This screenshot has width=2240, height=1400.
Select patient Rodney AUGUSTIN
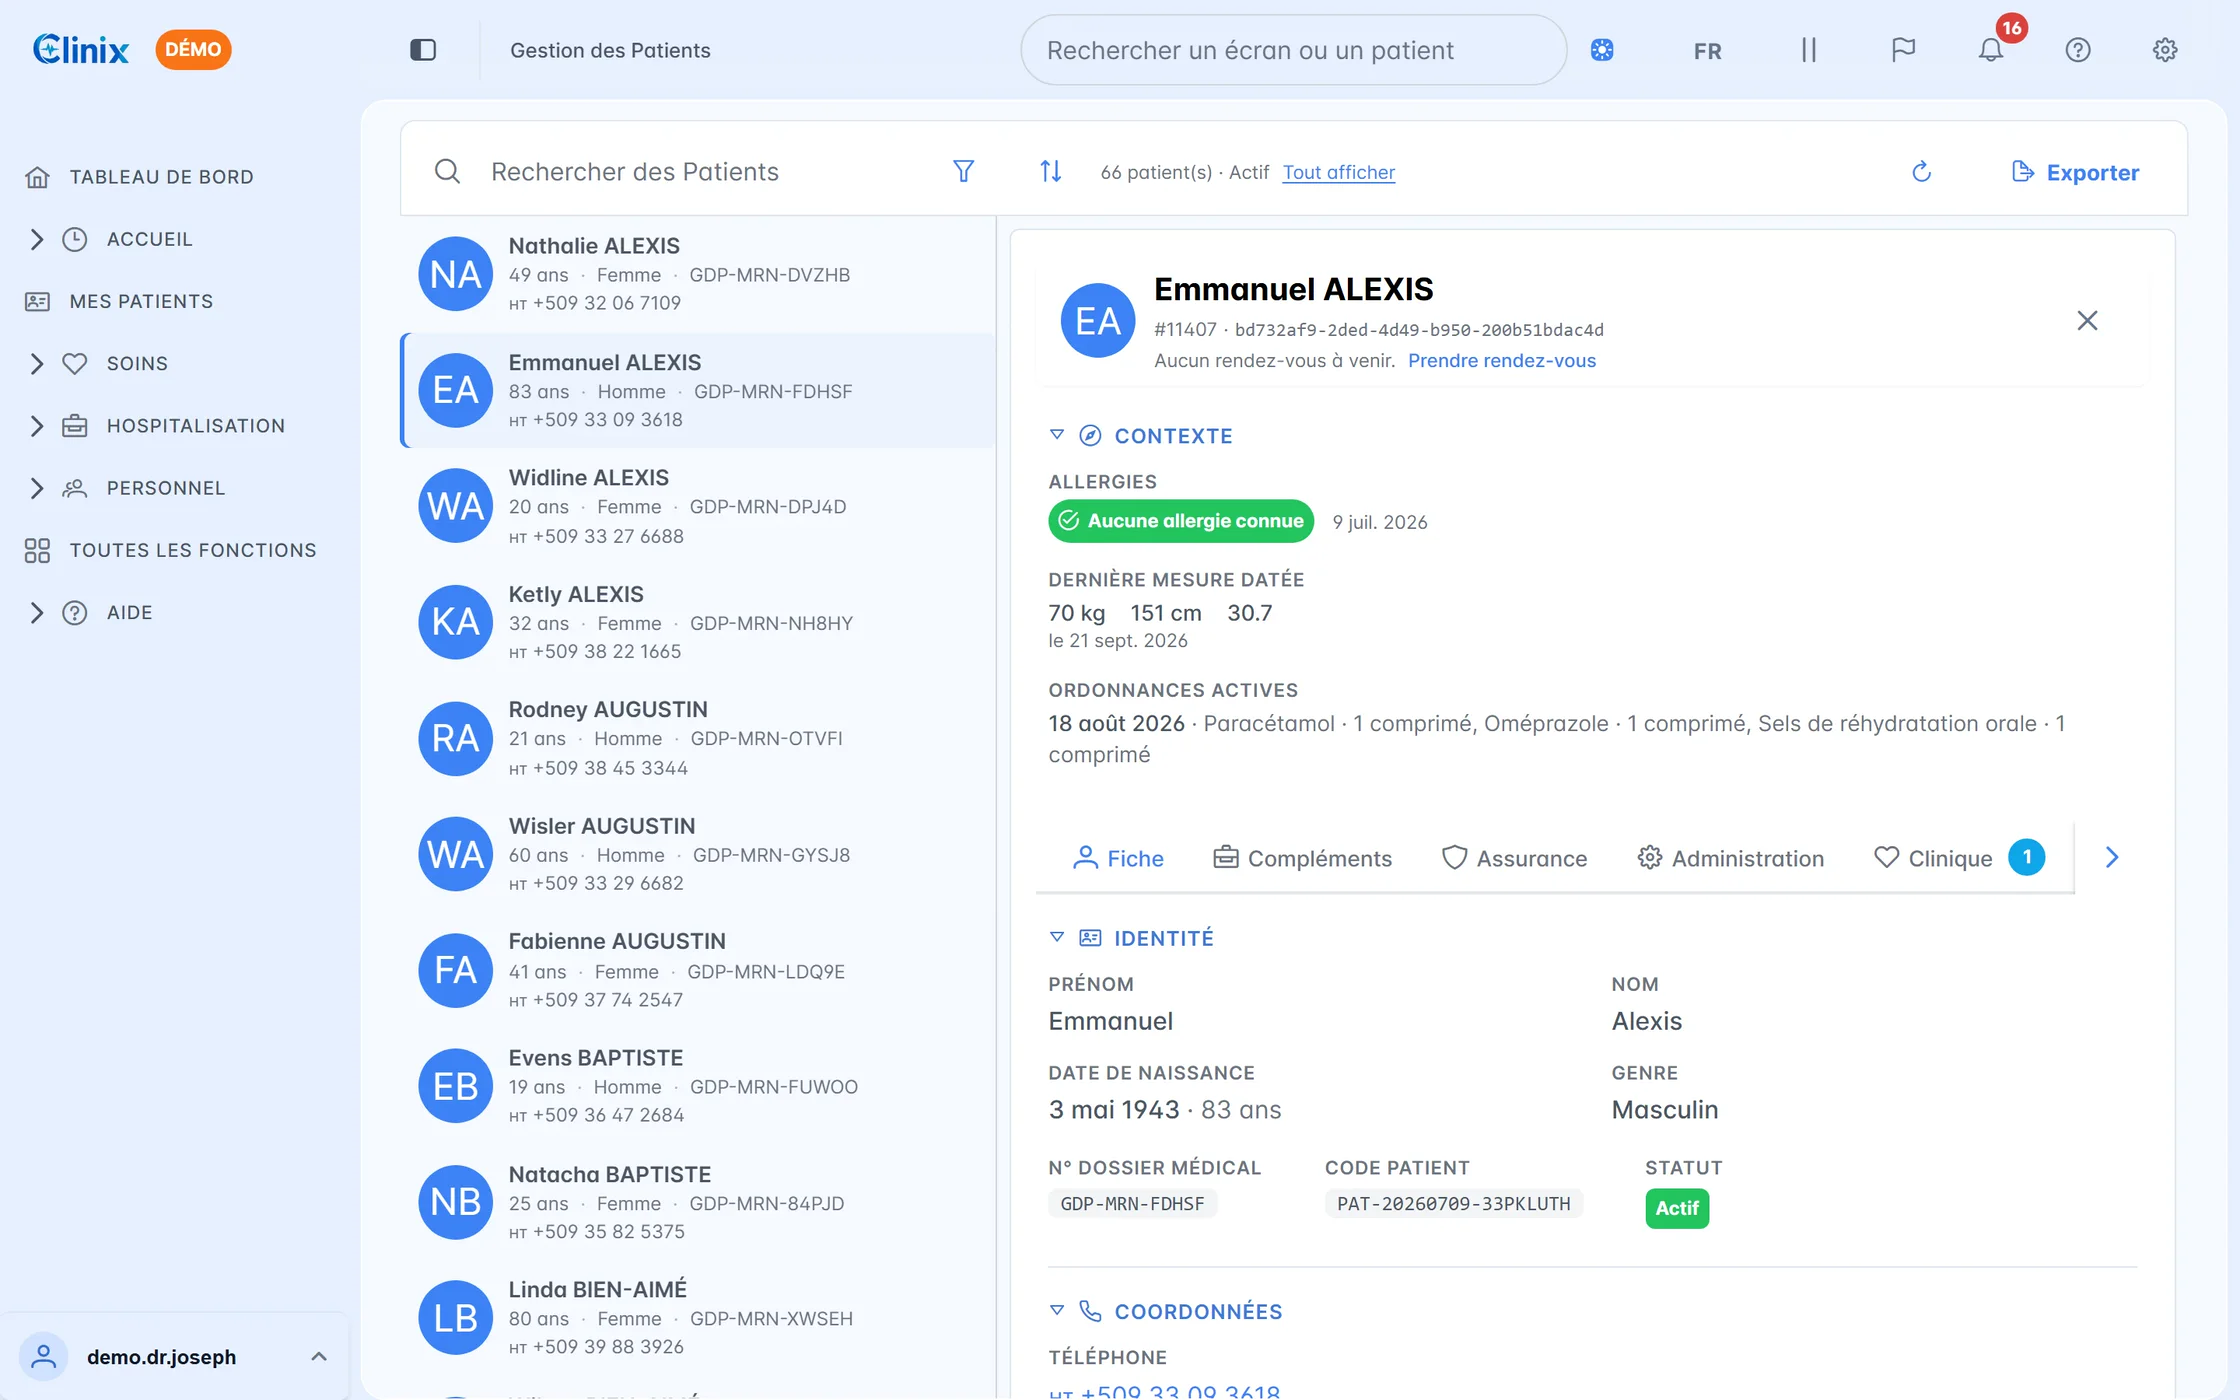click(x=698, y=738)
